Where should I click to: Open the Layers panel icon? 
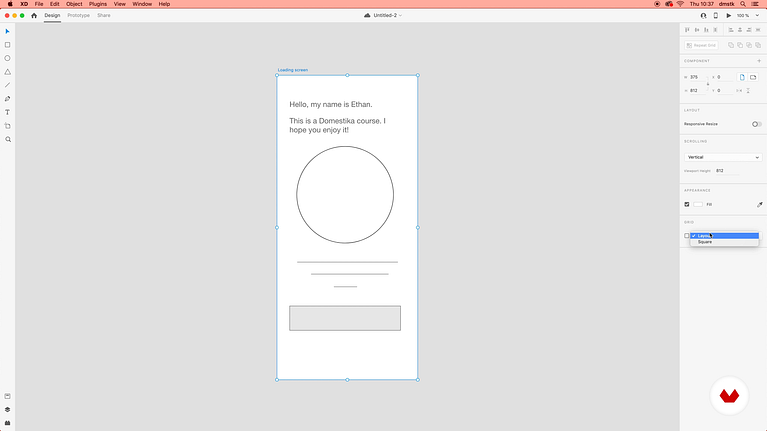point(7,409)
